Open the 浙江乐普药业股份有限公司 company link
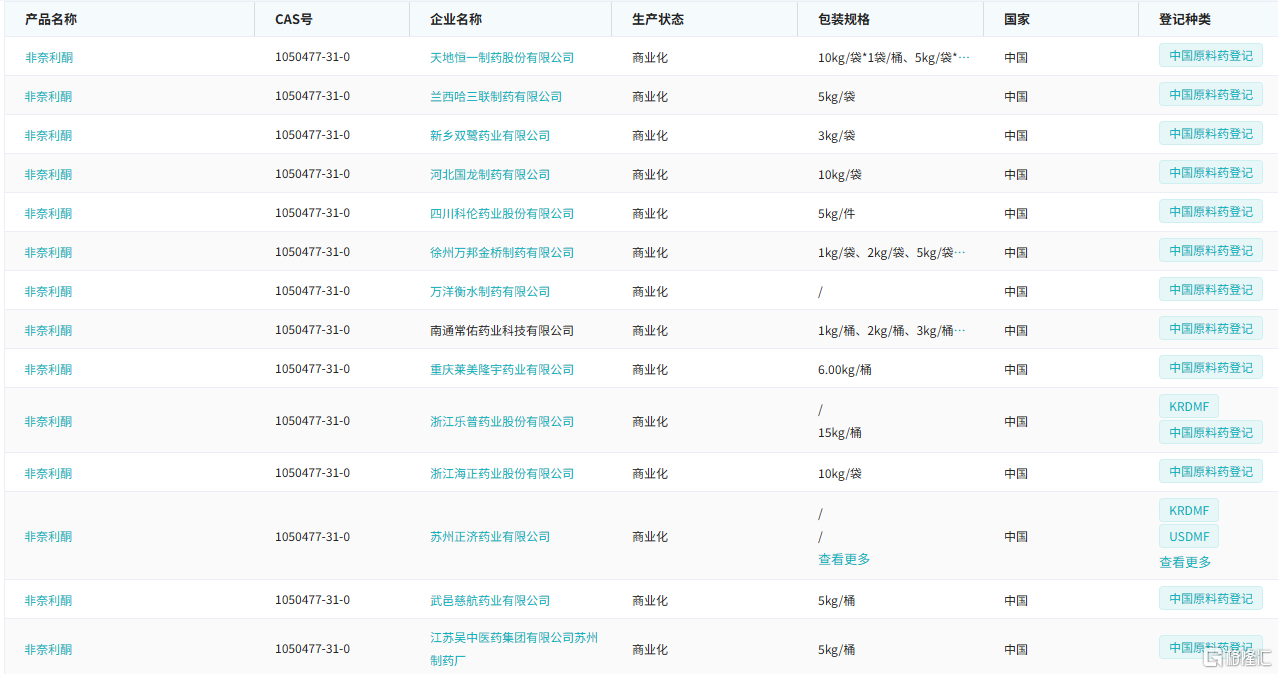The height and width of the screenshot is (674, 1278). (x=502, y=421)
